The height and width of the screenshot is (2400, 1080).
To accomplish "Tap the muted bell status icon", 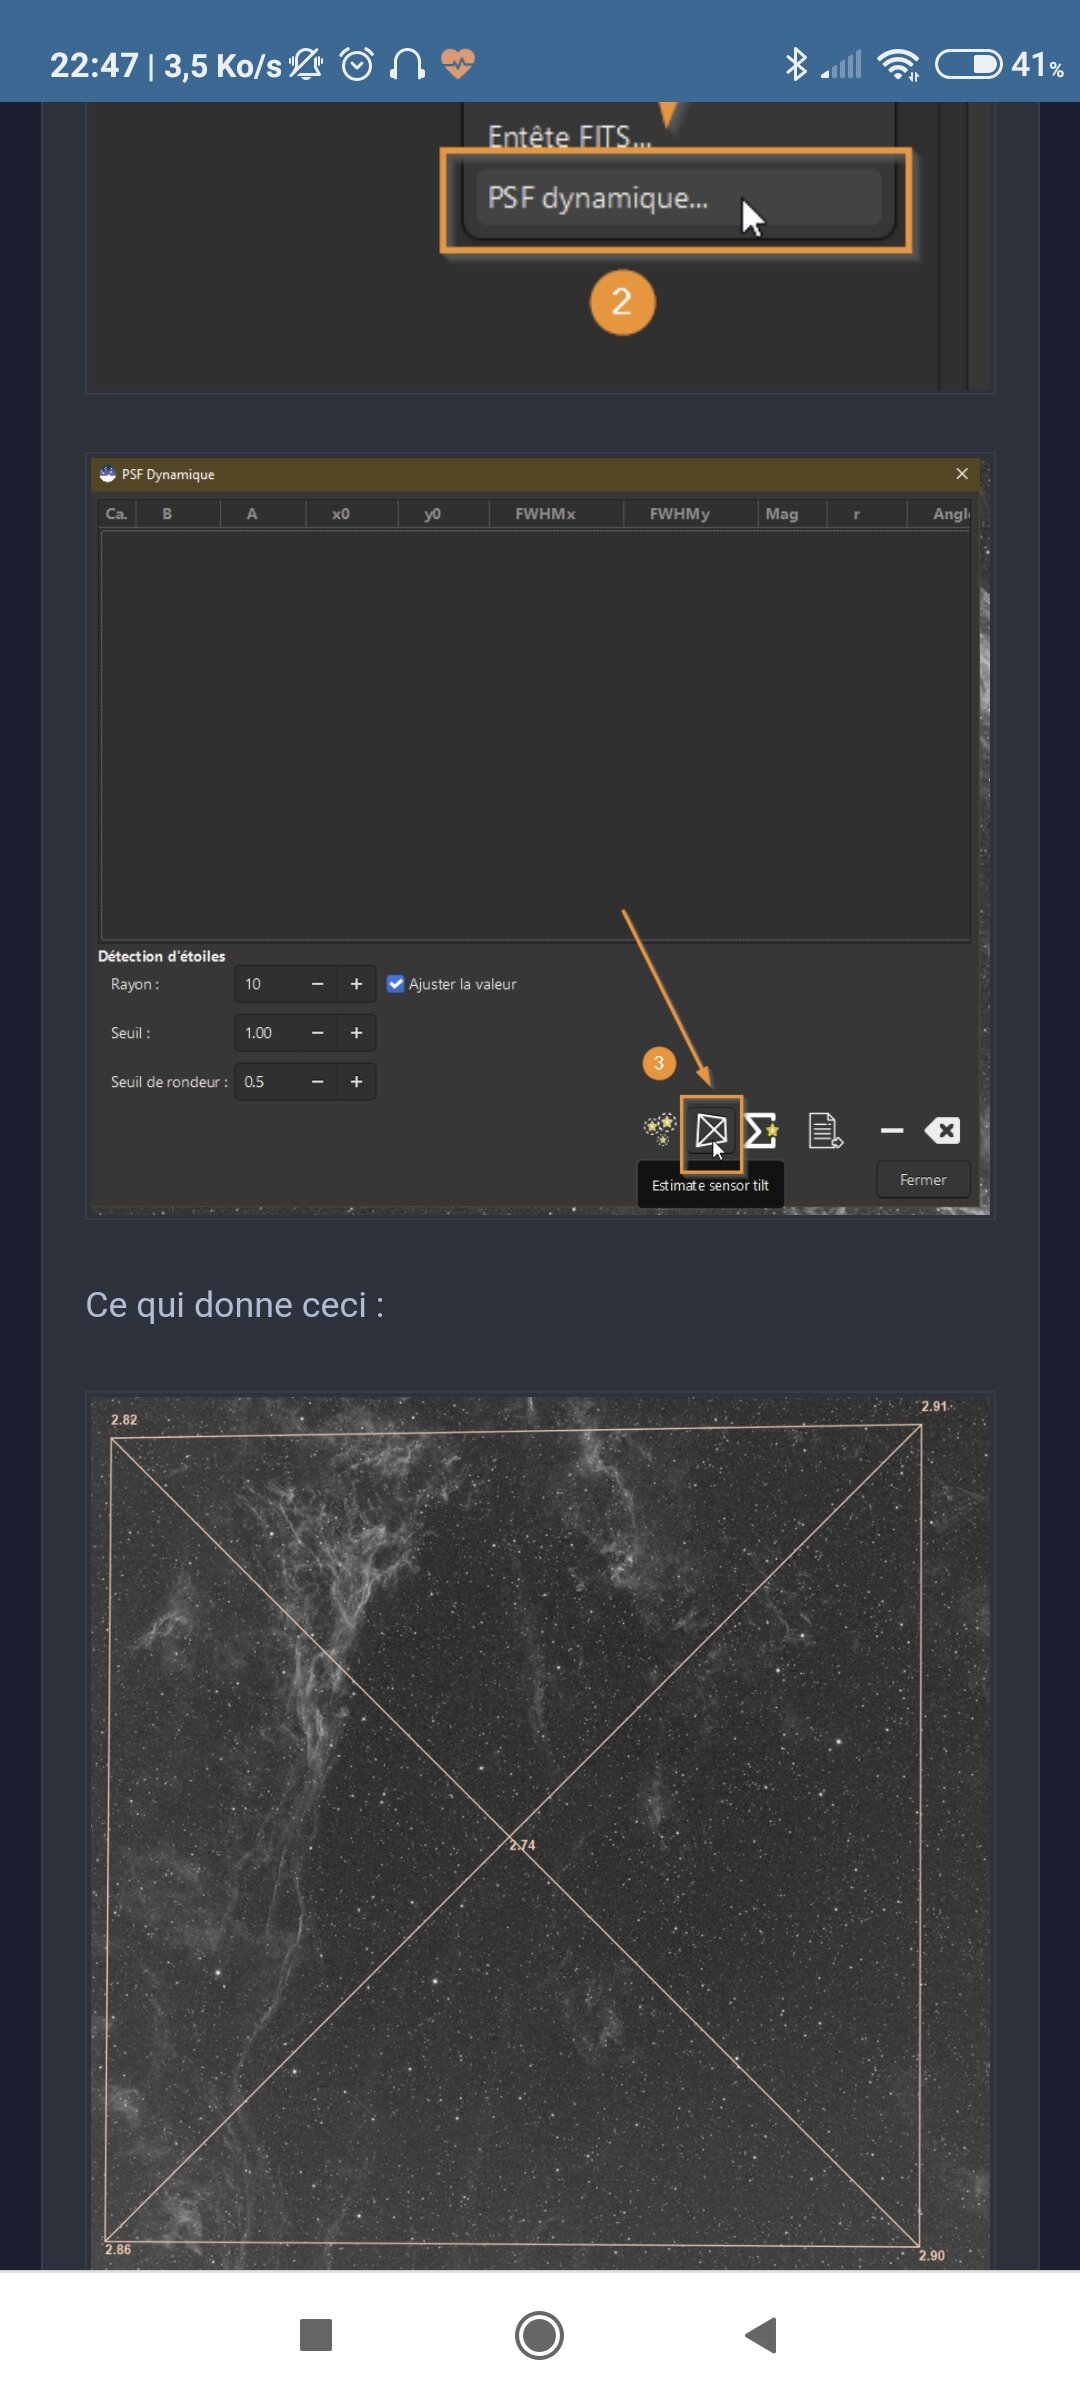I will 306,65.
